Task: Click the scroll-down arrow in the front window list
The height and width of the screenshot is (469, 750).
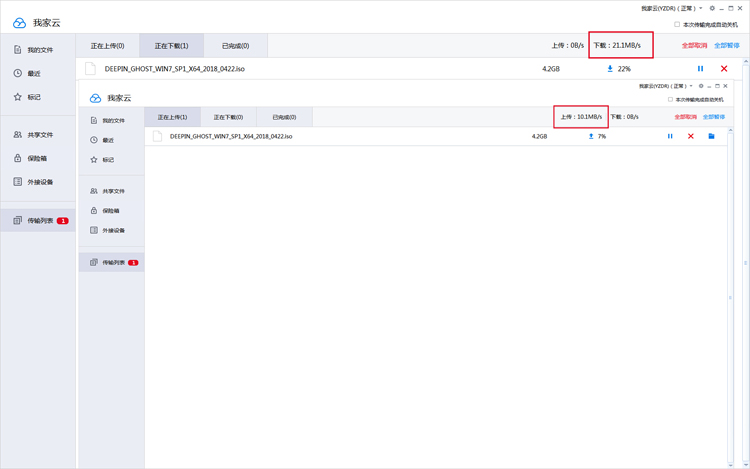Action: pyautogui.click(x=730, y=465)
